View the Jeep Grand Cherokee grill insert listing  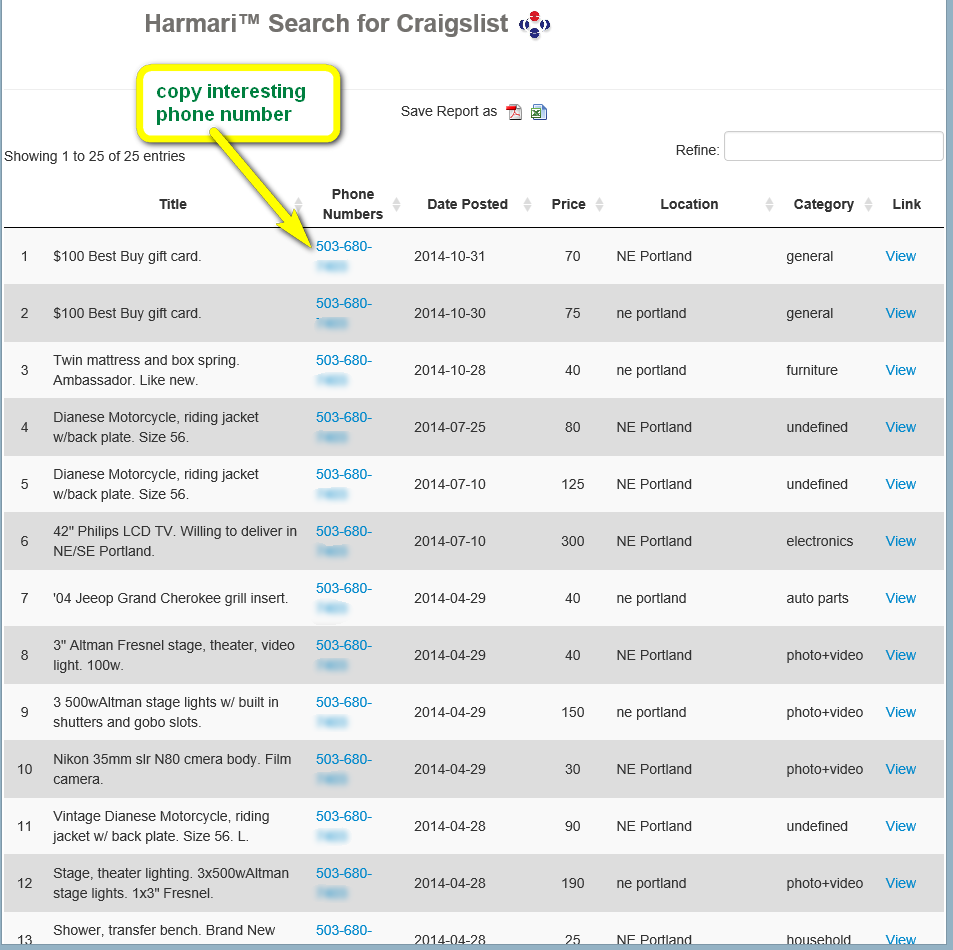[x=900, y=598]
